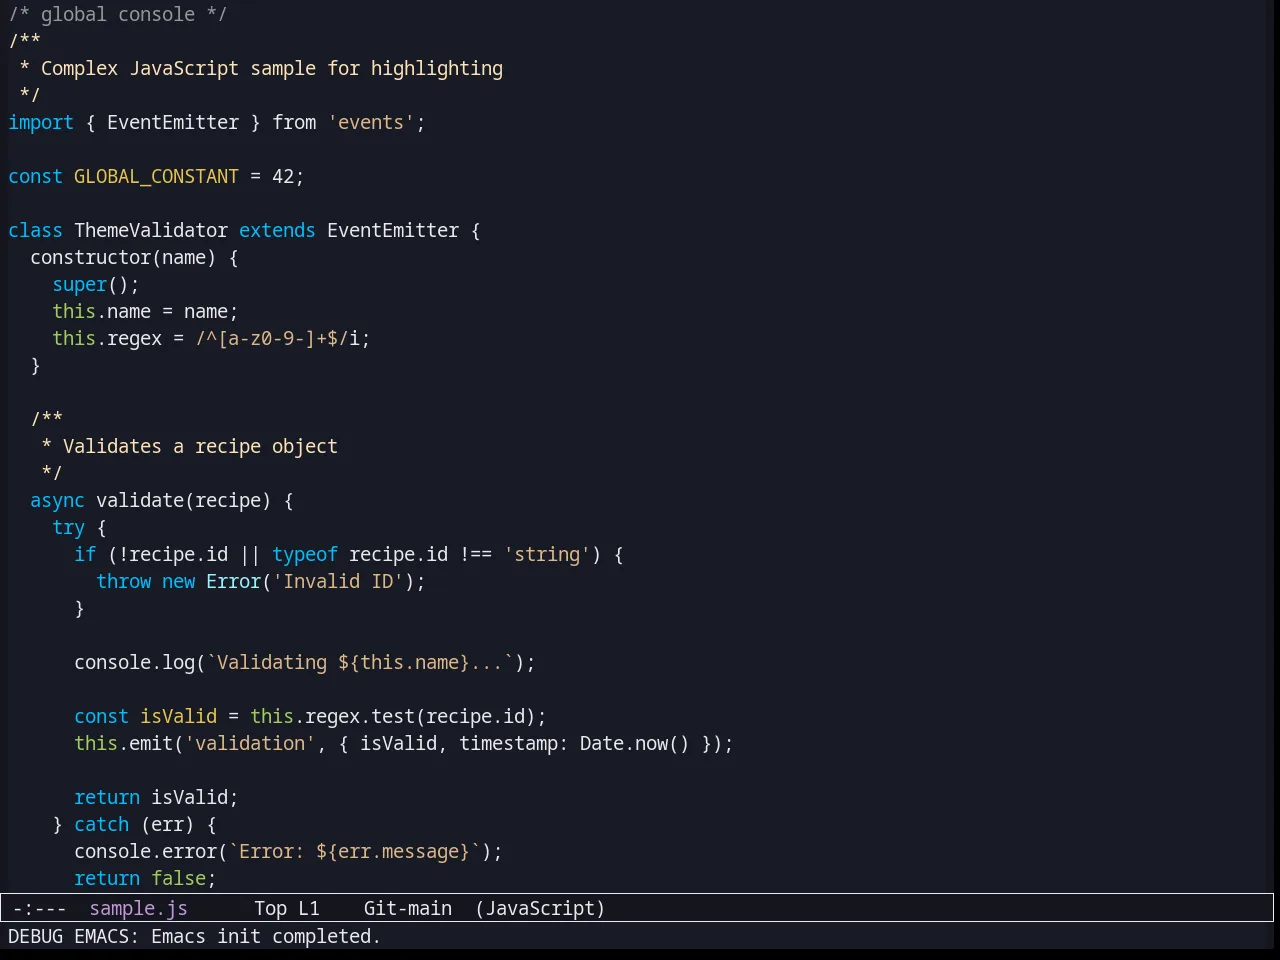Click the timestamp property key
Image resolution: width=1280 pixels, height=960 pixels.
508,743
